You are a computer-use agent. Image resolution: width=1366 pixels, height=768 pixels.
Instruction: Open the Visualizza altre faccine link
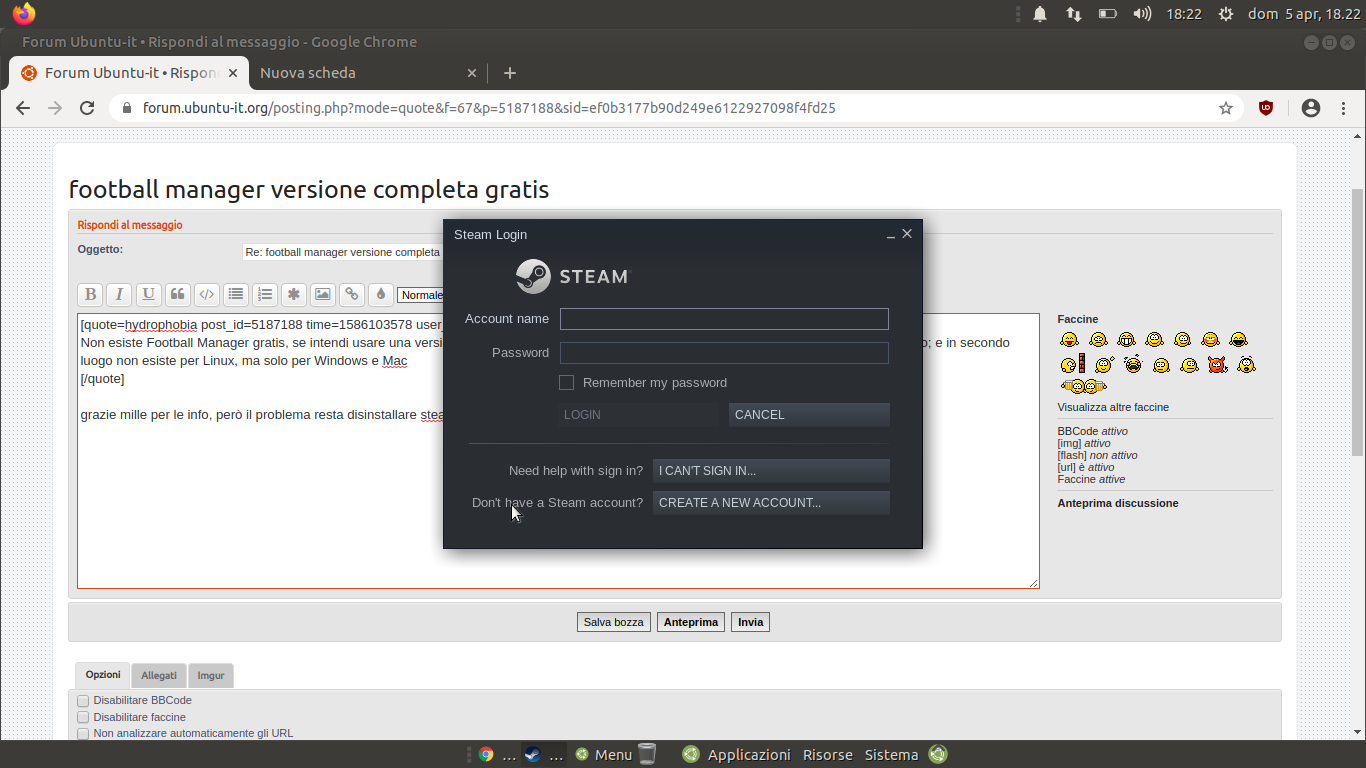click(x=1113, y=407)
